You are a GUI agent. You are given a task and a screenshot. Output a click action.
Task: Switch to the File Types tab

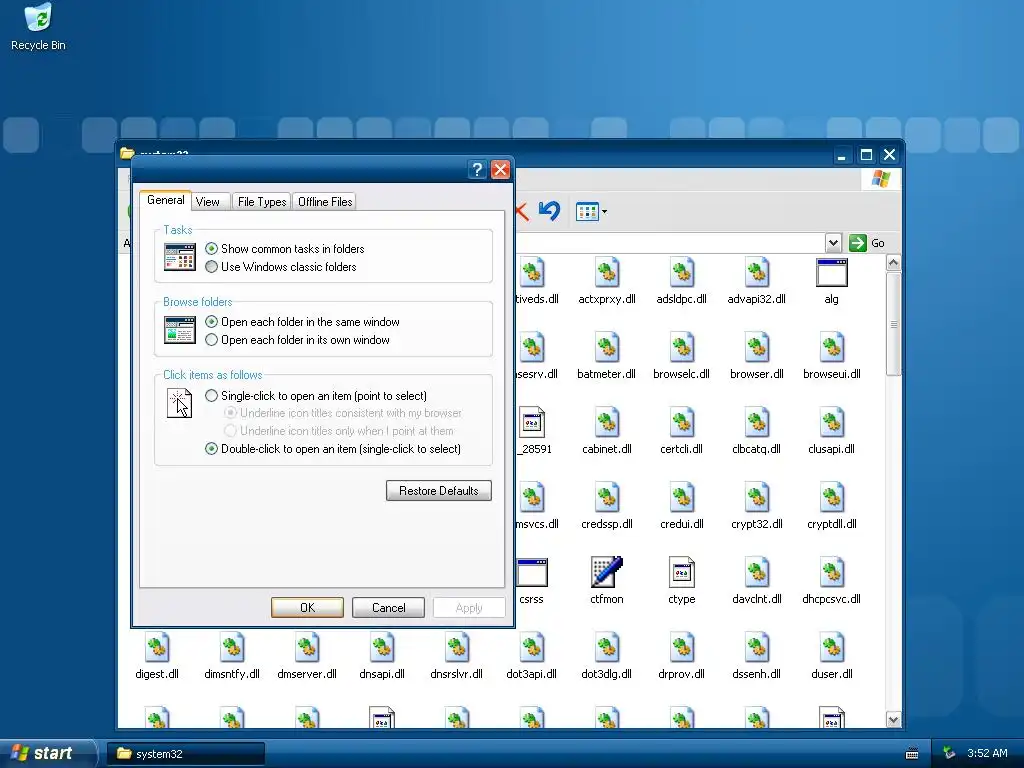pos(262,202)
